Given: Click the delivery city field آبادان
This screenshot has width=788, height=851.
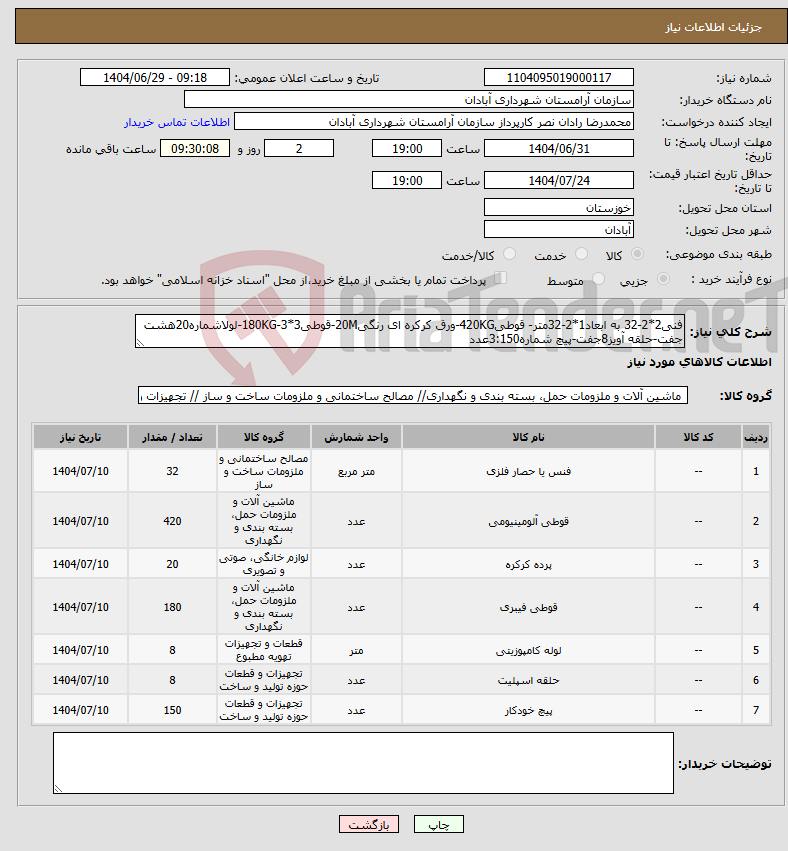Looking at the screenshot, I should [558, 230].
